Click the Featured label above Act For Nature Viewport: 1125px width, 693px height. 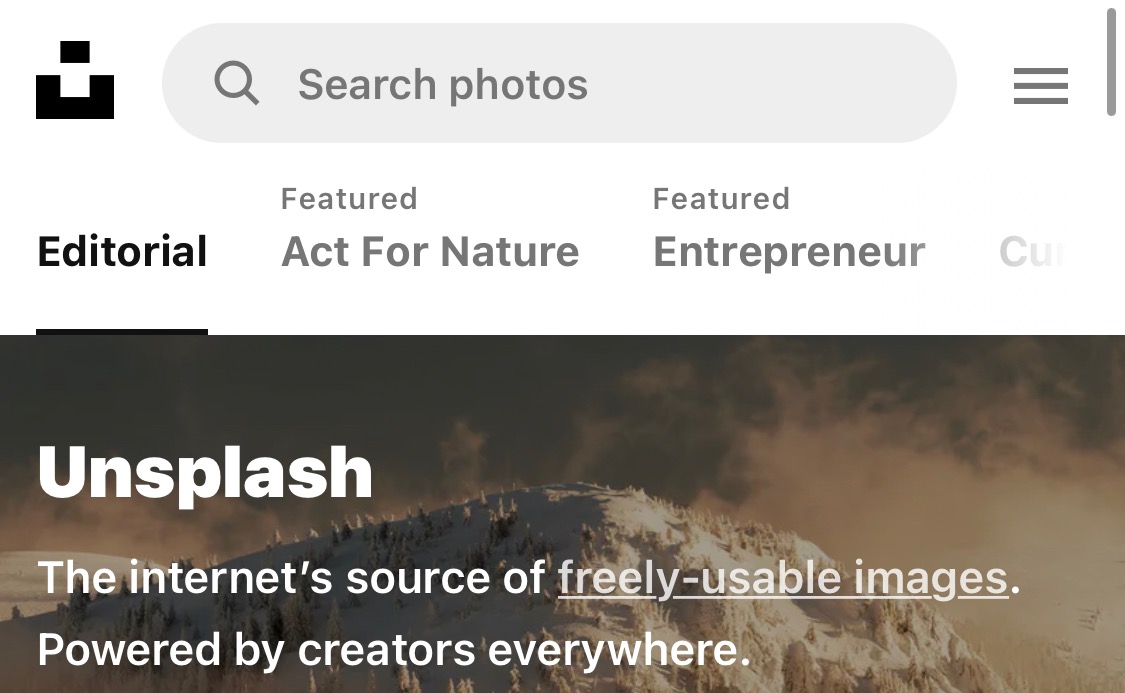tap(349, 199)
